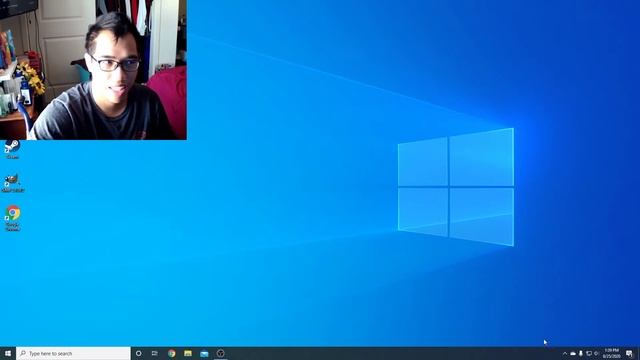Switch to the running OBS Studio taskbar app

[x=221, y=353]
